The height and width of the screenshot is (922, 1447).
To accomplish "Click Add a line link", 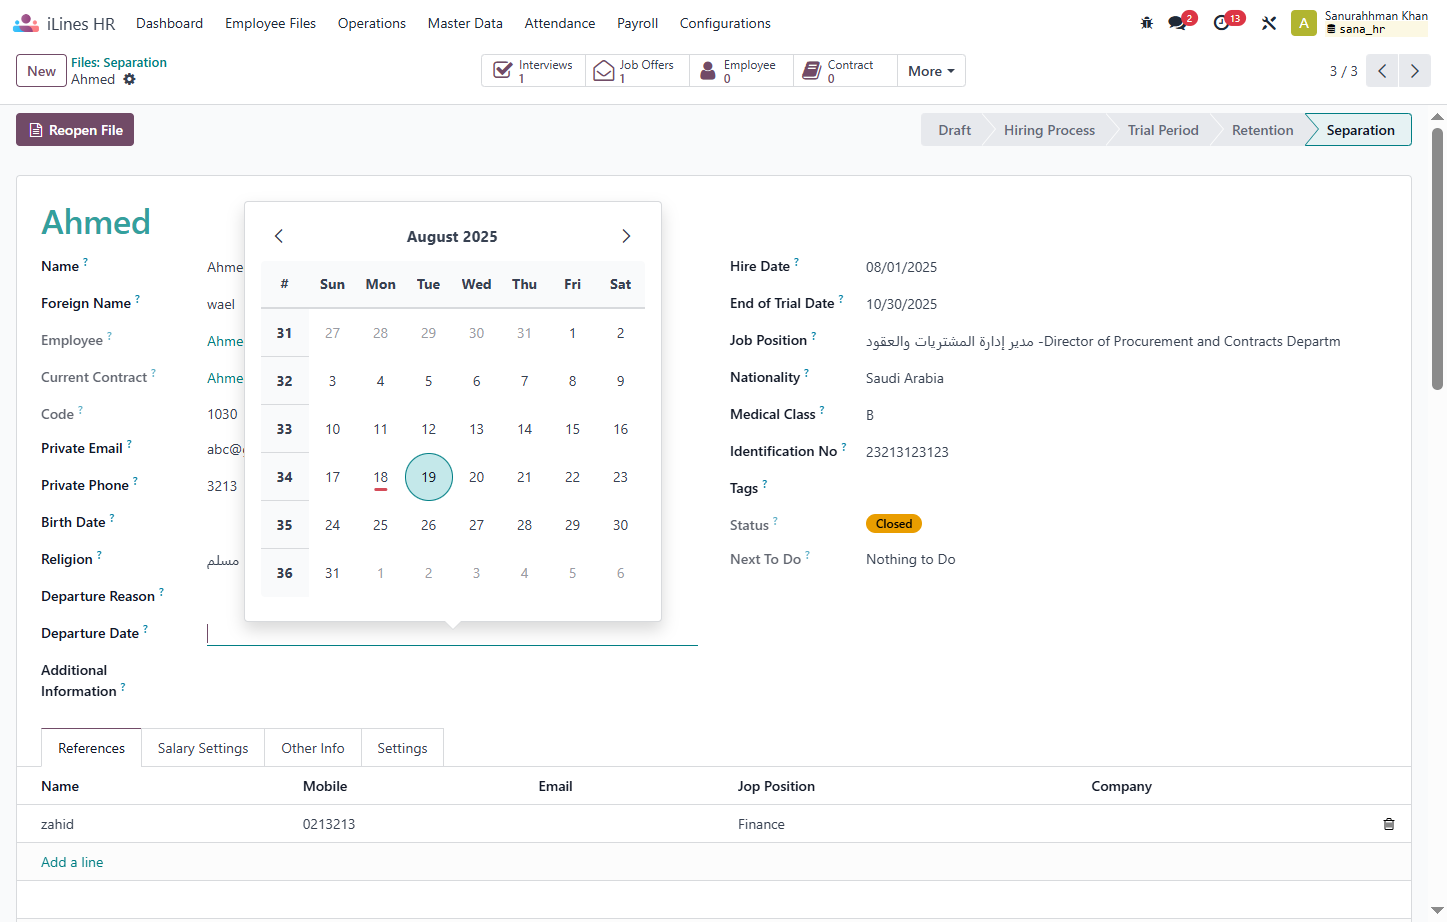I will [x=72, y=862].
